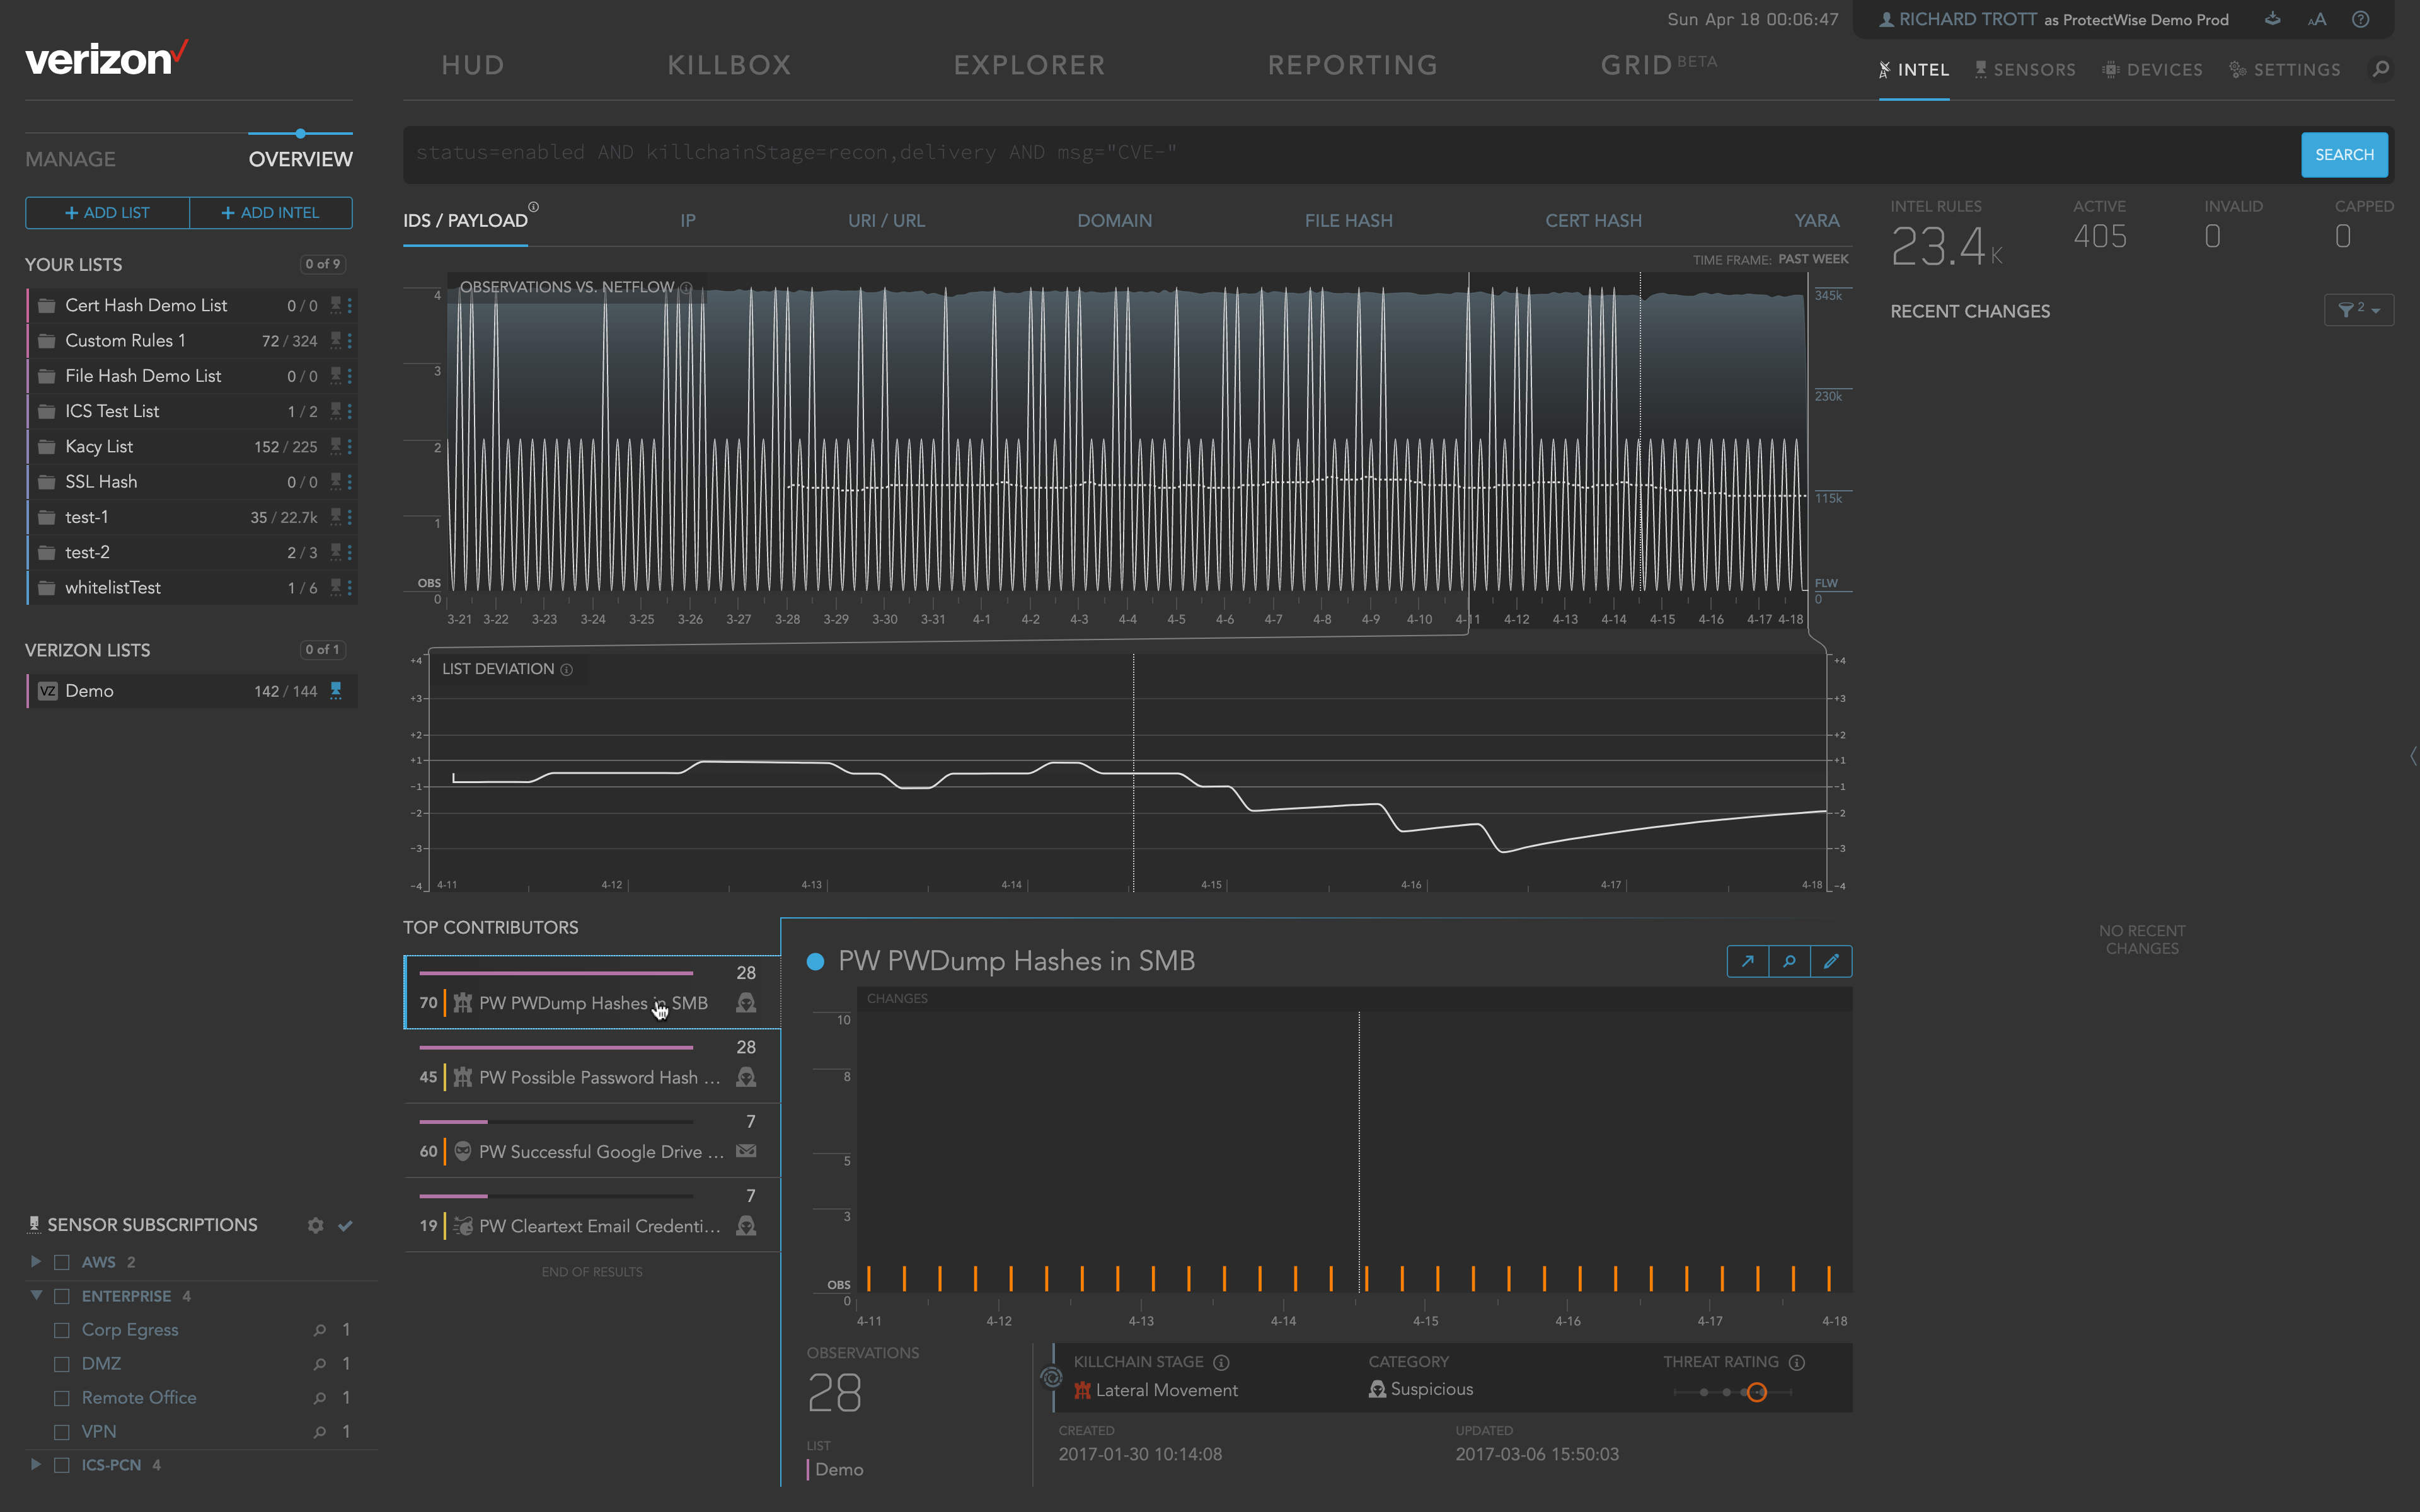Click the intel rules query input field
This screenshot has width=2420, height=1512.
click(x=1349, y=154)
